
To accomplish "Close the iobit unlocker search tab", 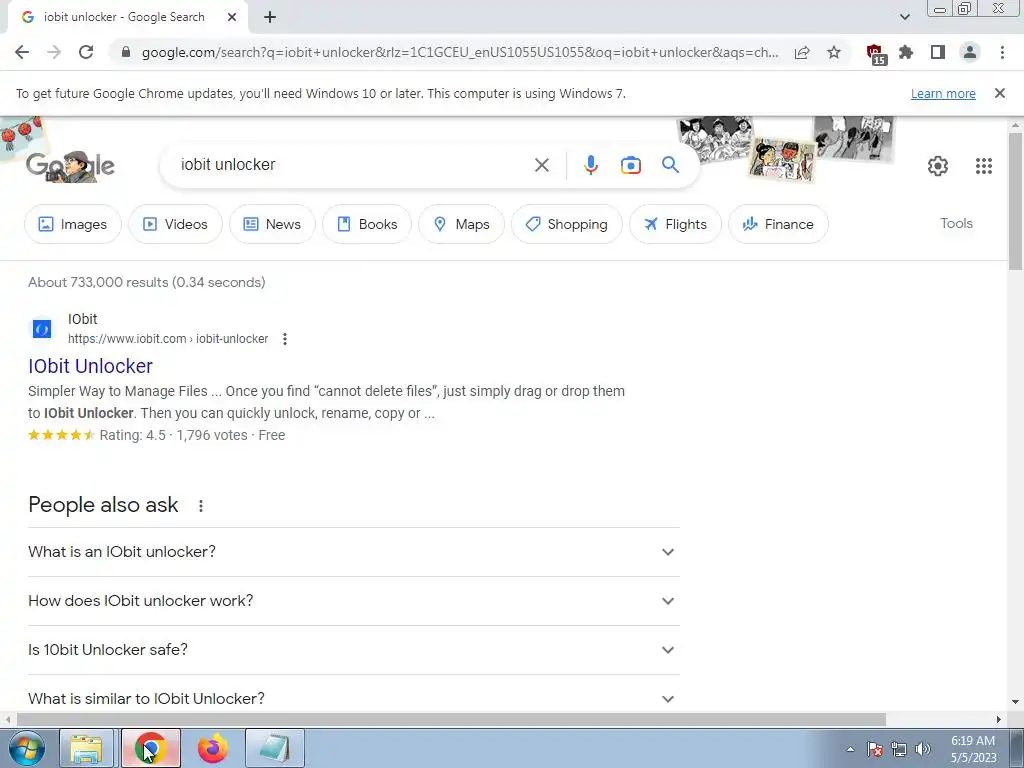I will tap(232, 17).
